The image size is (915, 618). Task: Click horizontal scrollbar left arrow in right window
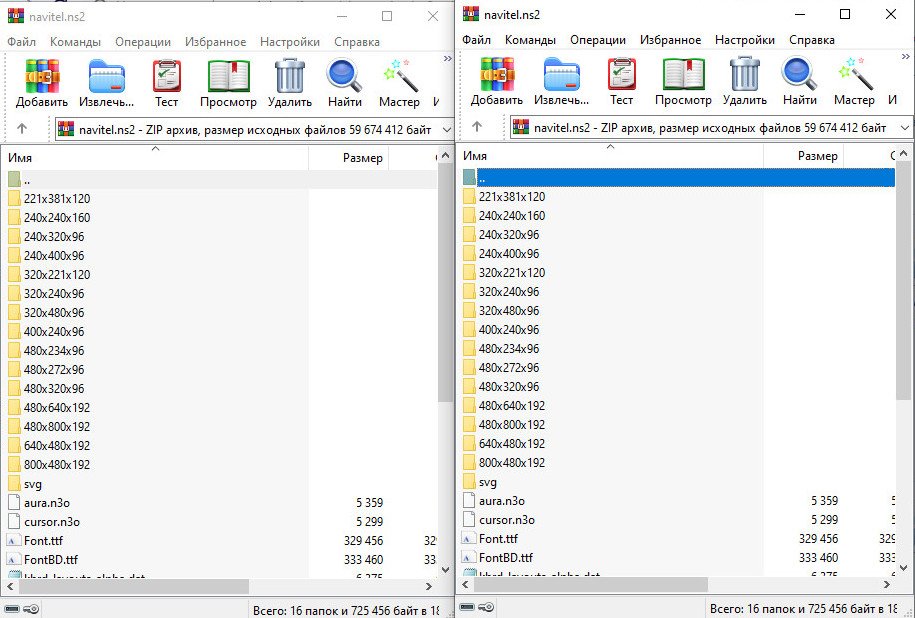(x=466, y=584)
